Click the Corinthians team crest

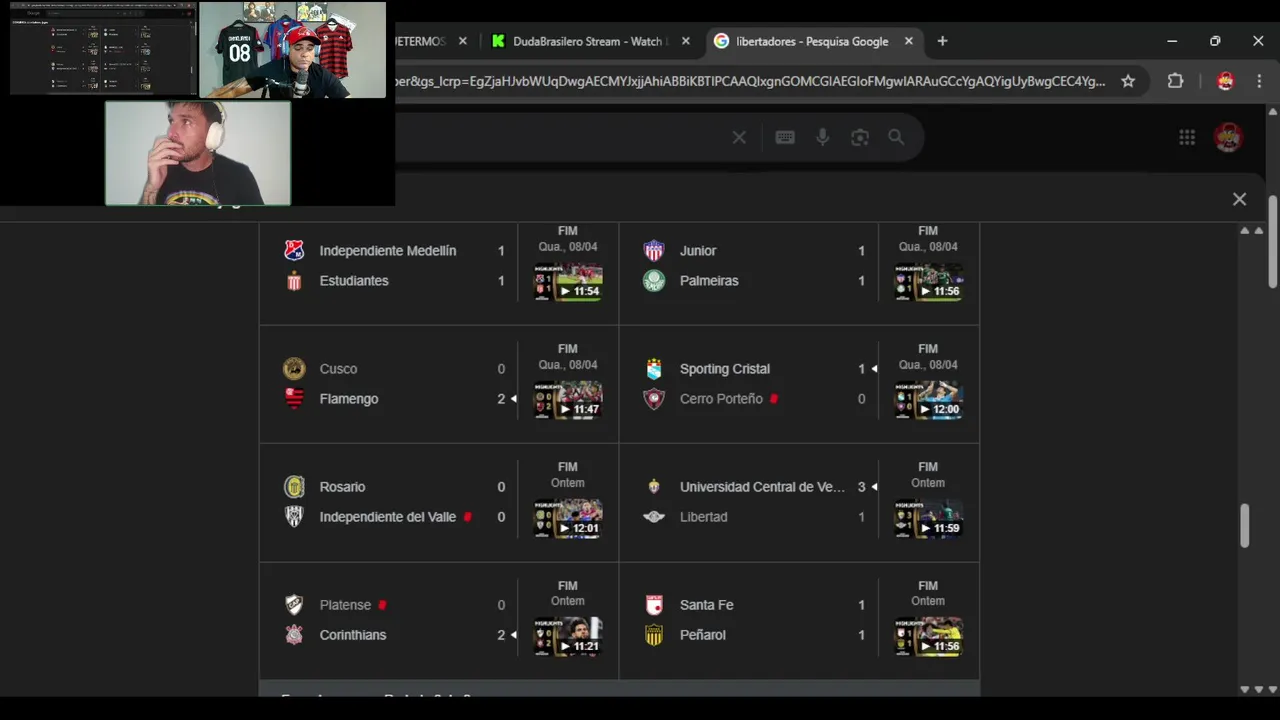pos(294,635)
